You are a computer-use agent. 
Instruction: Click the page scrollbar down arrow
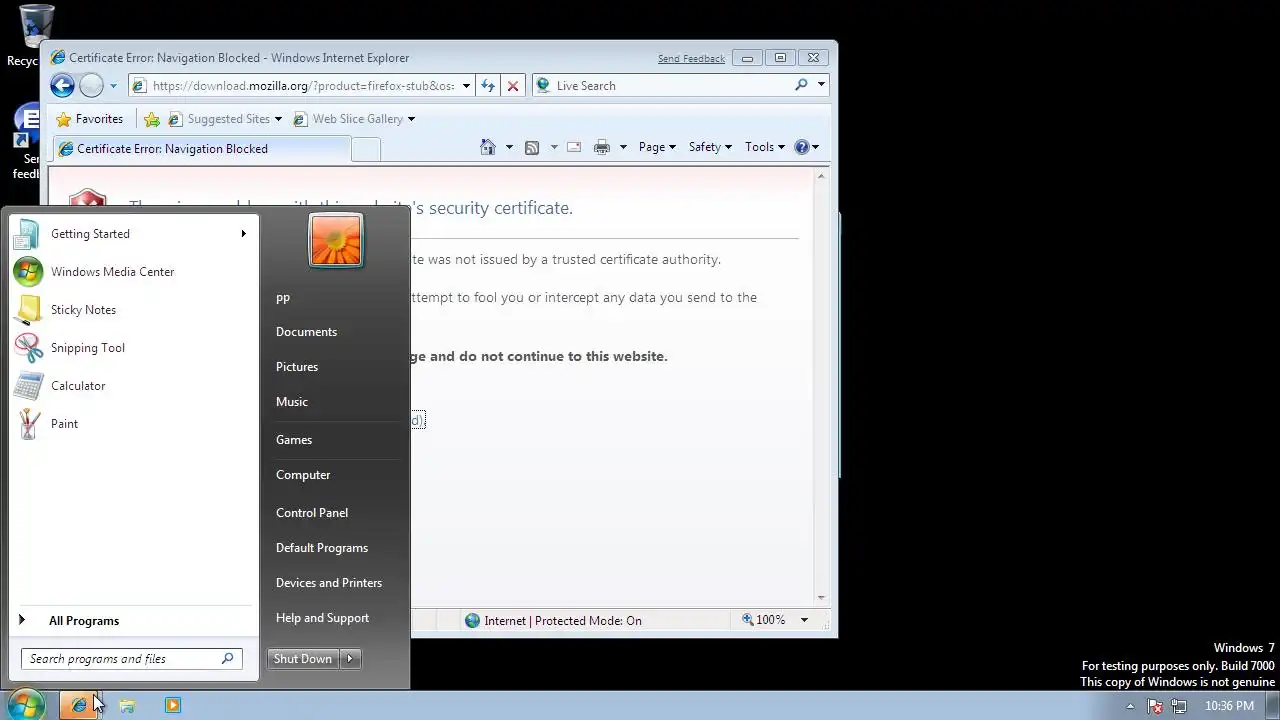click(821, 597)
